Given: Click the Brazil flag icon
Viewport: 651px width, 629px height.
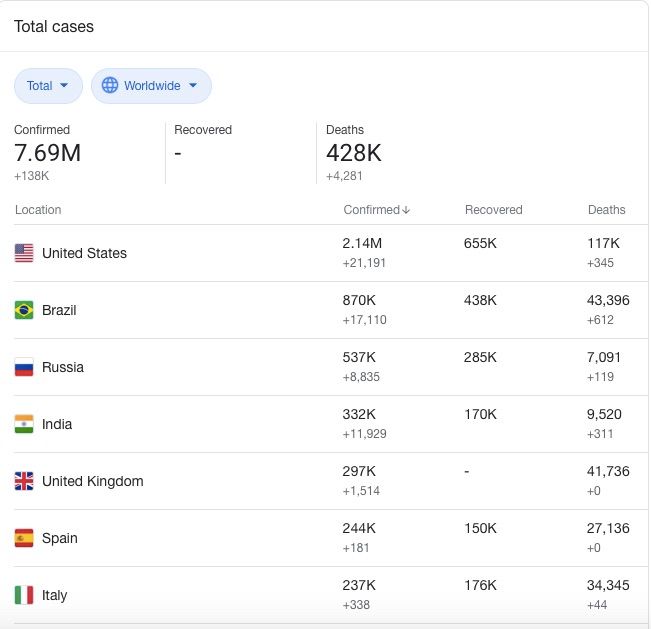Looking at the screenshot, I should pos(24,310).
